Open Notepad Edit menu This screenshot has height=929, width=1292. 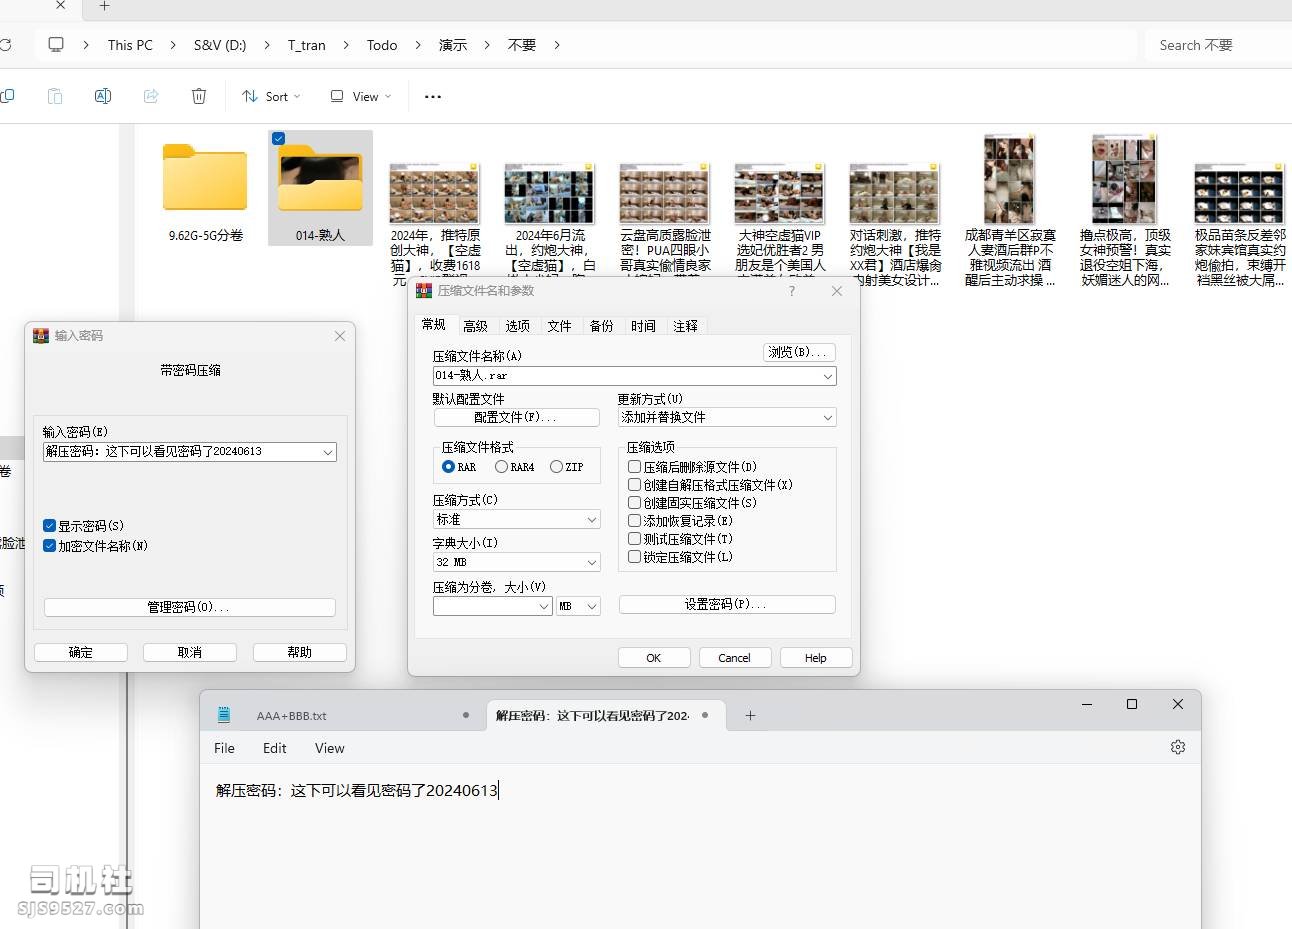tap(274, 748)
